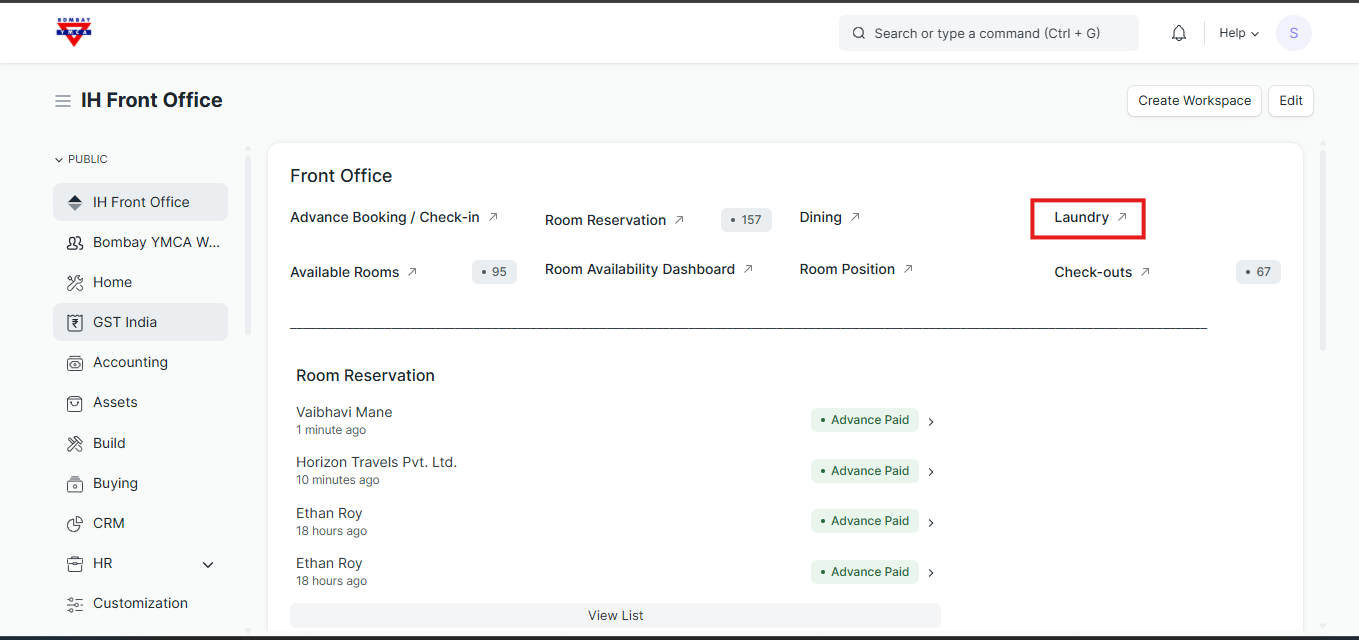Open the user avatar S menu
Viewport: 1359px width, 640px height.
click(x=1293, y=33)
